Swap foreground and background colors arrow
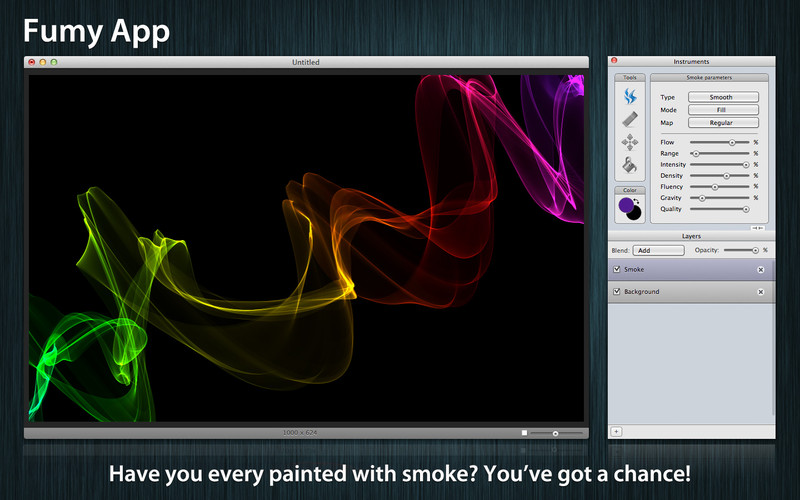This screenshot has width=800, height=500. pyautogui.click(x=637, y=202)
